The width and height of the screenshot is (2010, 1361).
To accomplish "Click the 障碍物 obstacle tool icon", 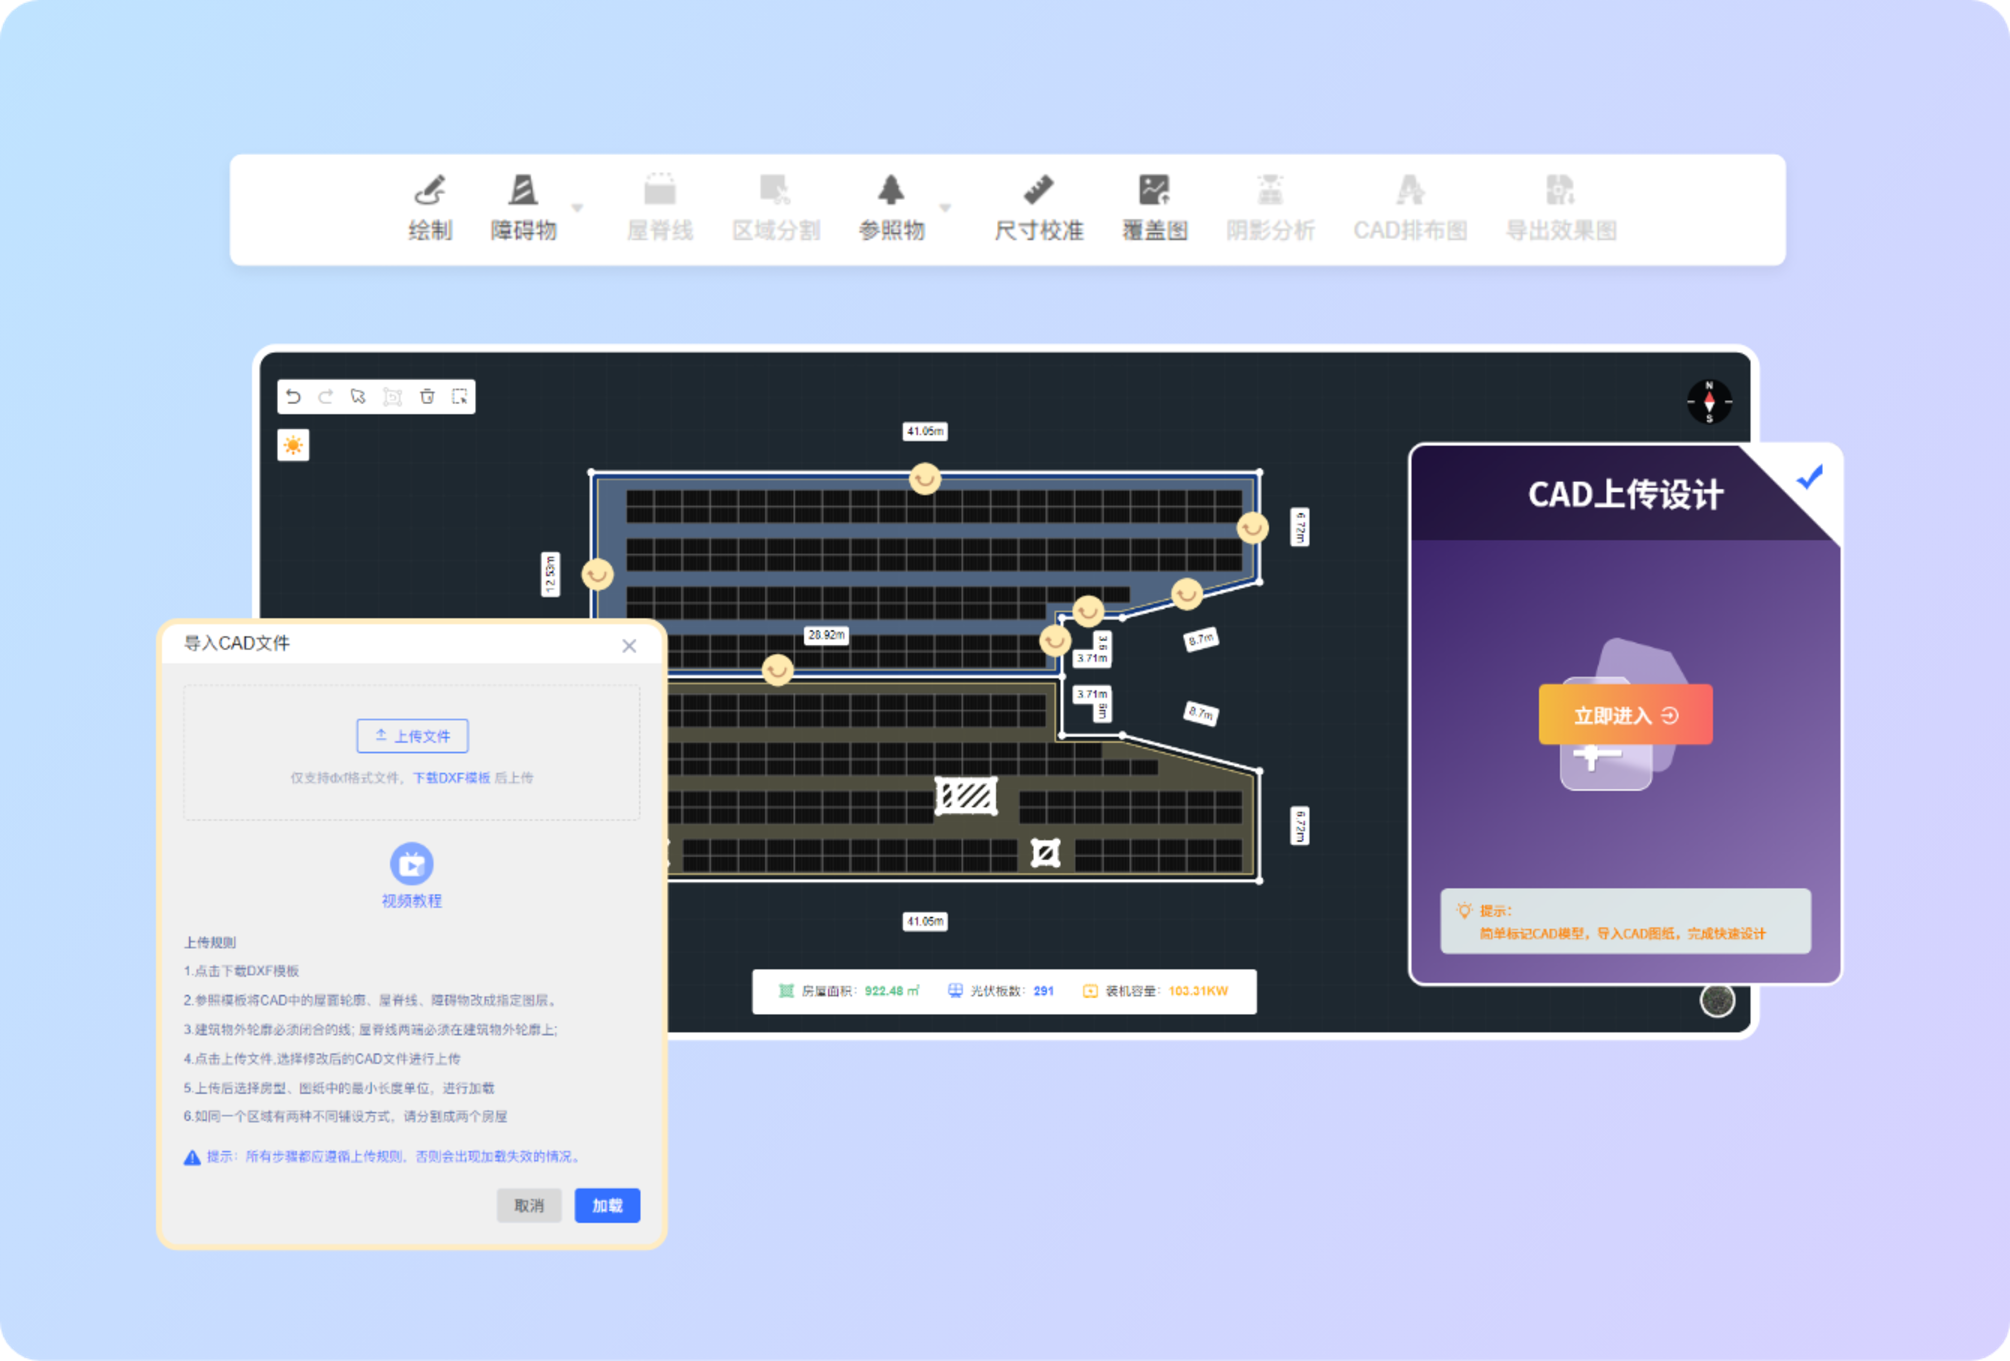I will point(523,191).
